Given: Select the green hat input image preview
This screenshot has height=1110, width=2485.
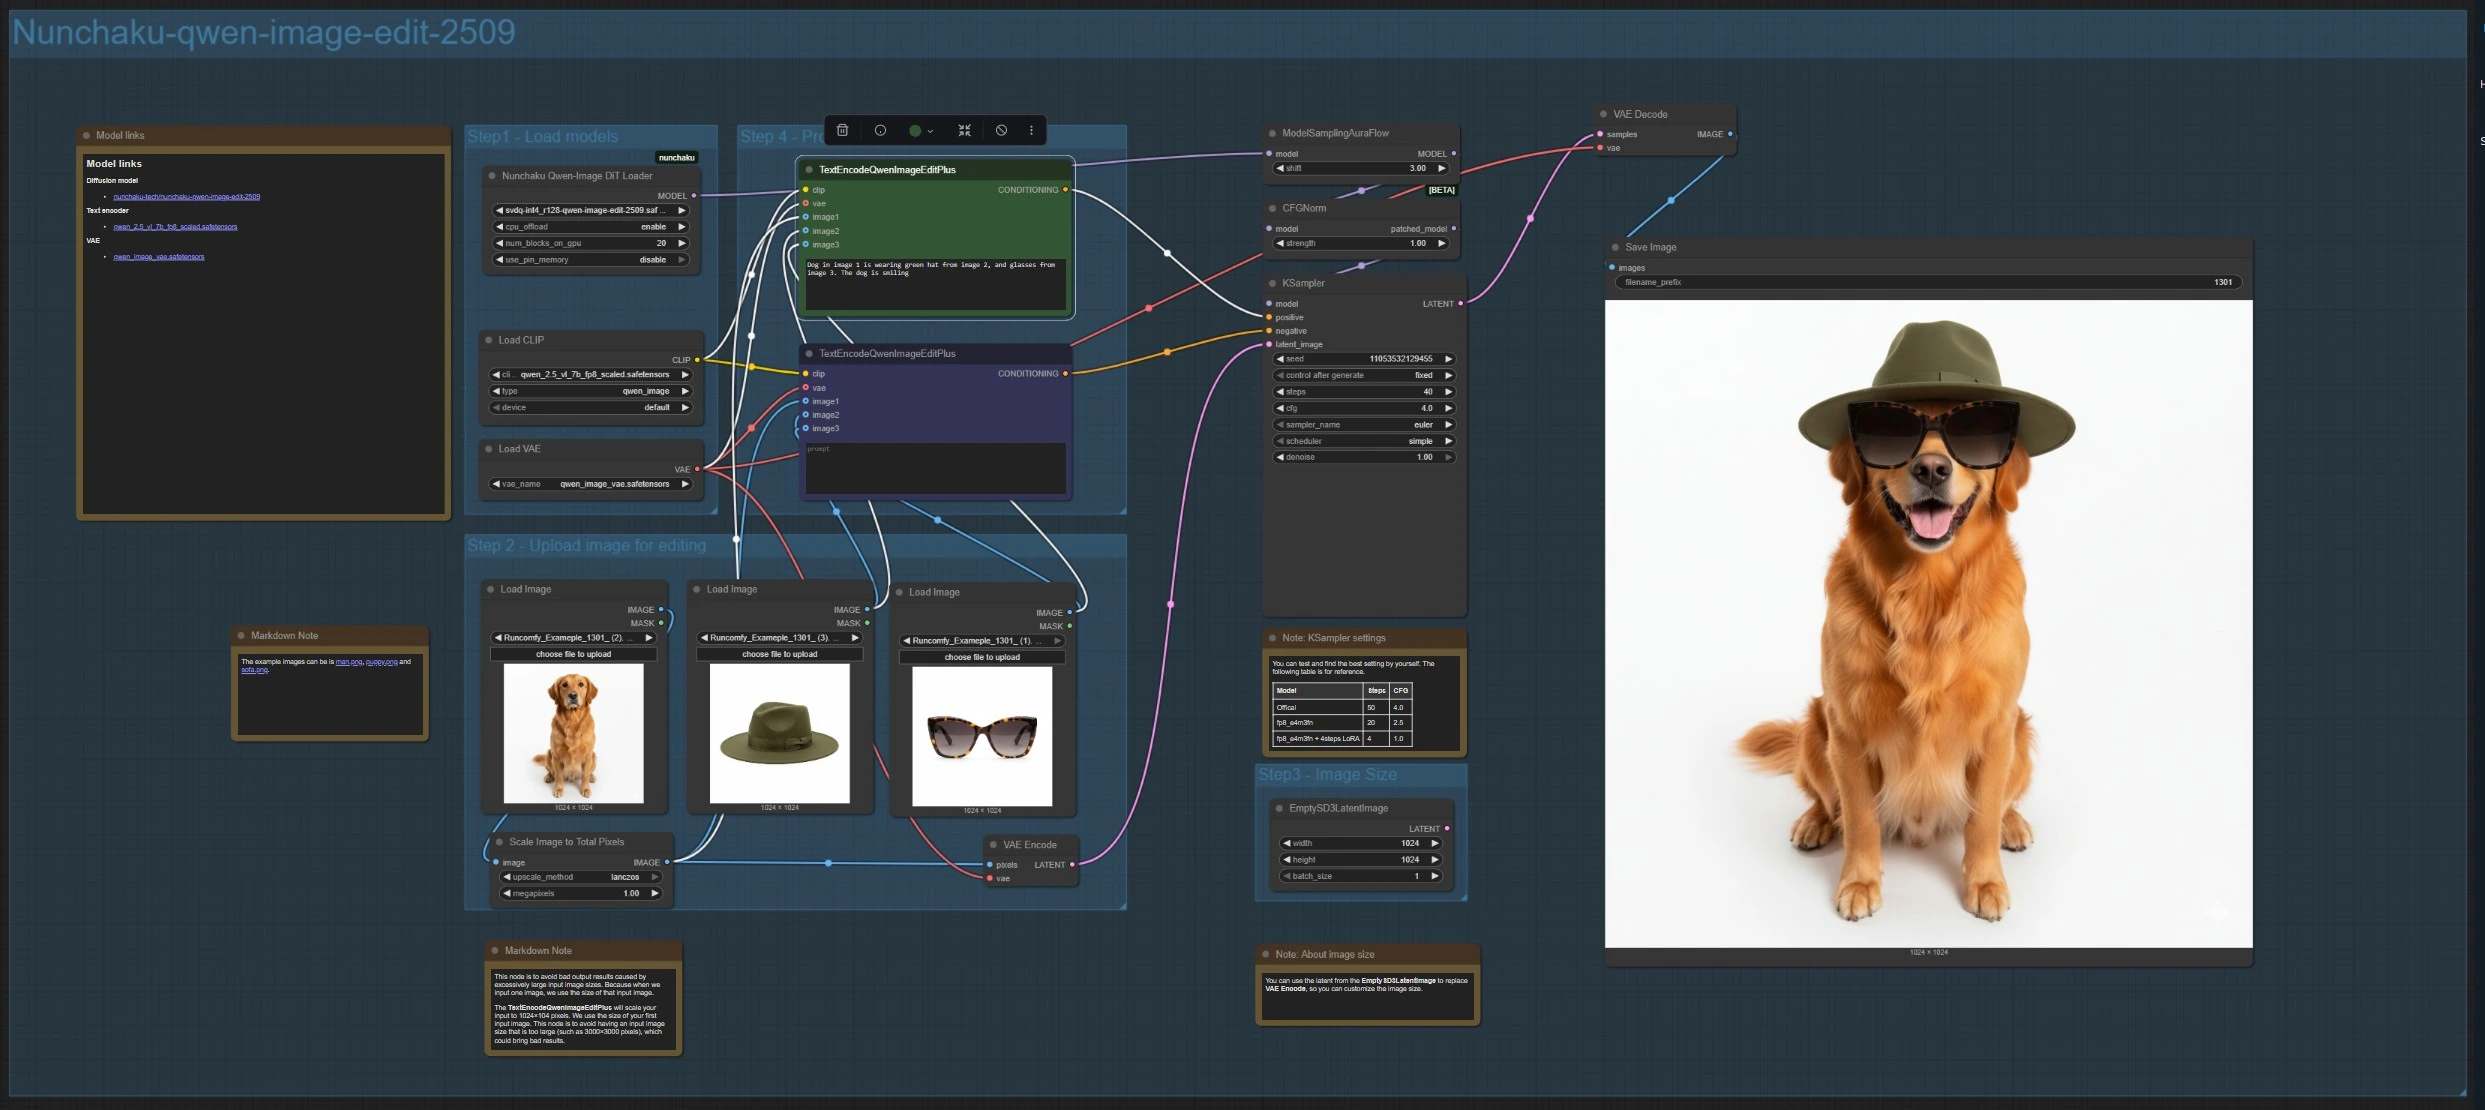Looking at the screenshot, I should coord(779,733).
